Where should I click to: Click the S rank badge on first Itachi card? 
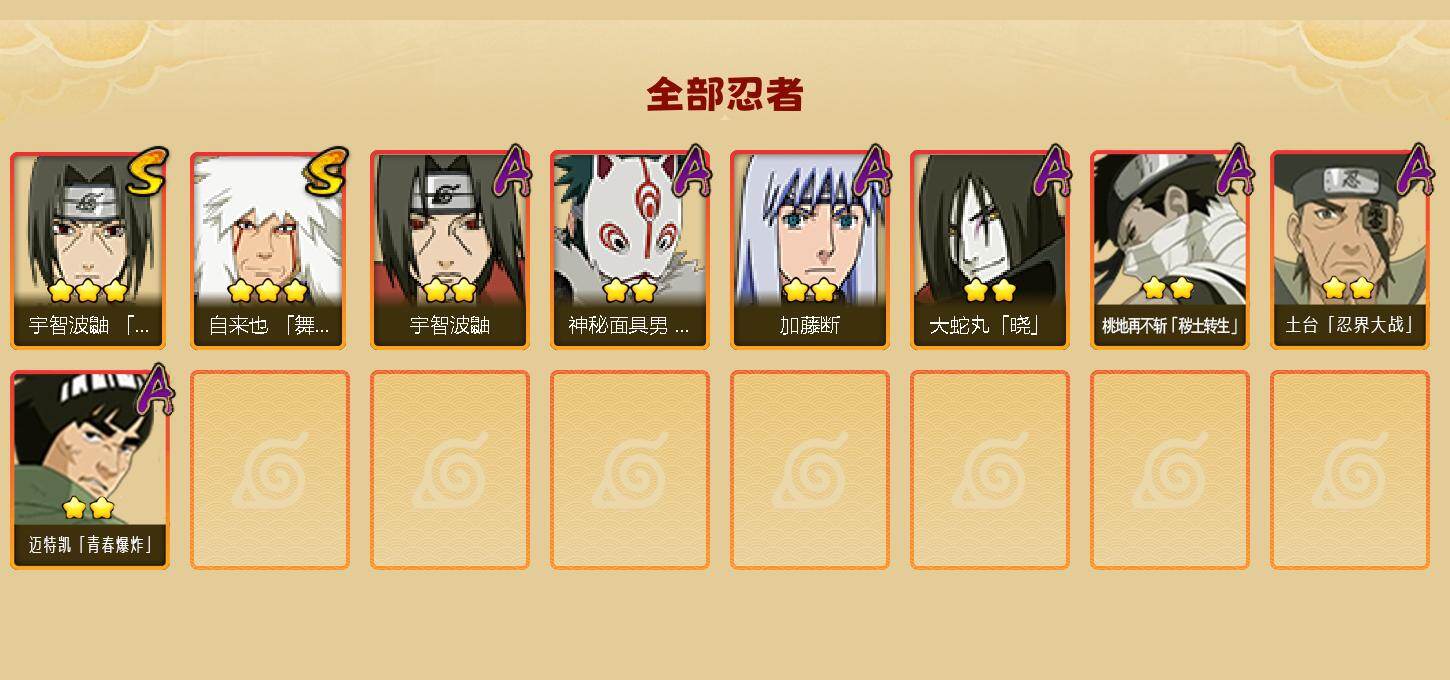[146, 171]
